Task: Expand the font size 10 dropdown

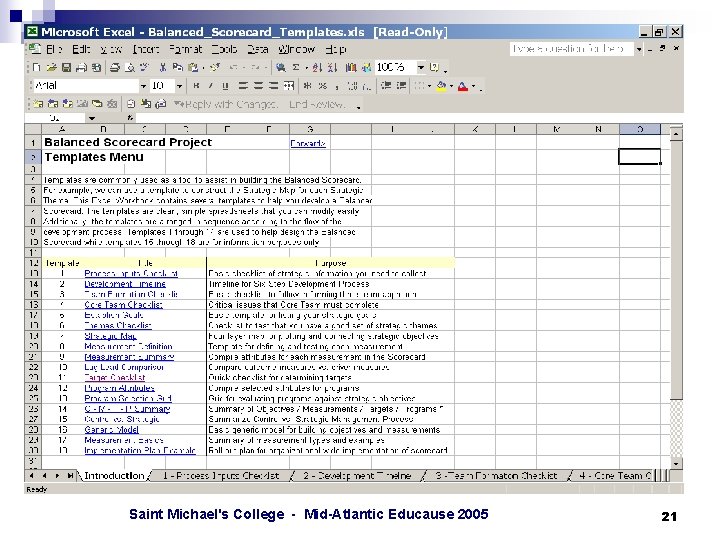Action: tap(180, 86)
